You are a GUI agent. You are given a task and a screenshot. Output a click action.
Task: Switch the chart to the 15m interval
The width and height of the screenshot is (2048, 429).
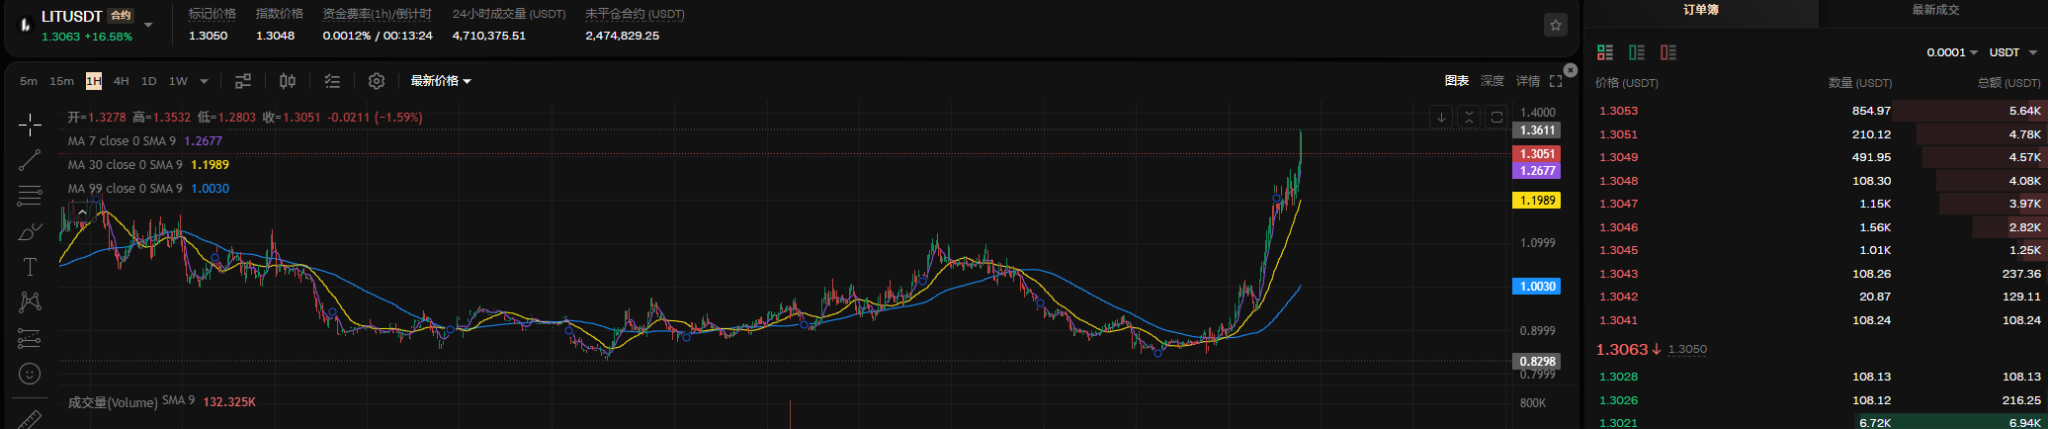coord(62,81)
